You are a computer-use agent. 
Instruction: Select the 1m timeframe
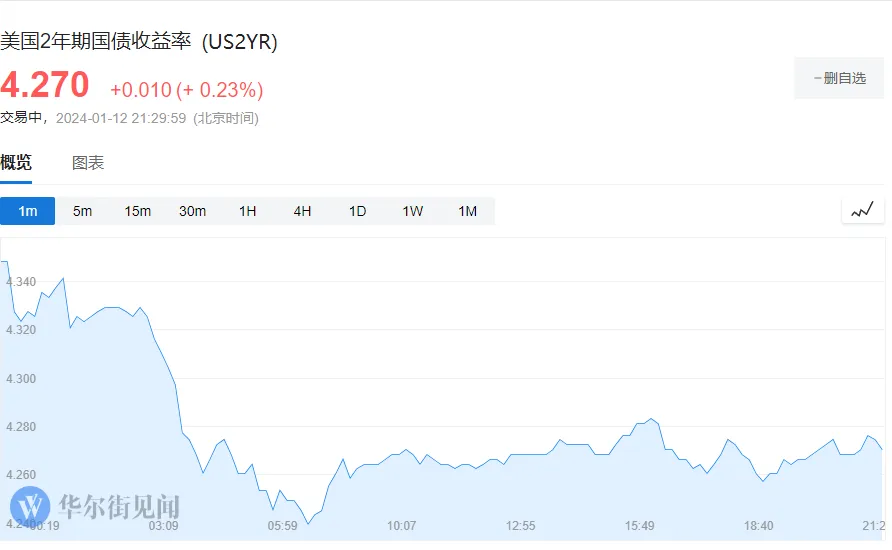[x=28, y=211]
